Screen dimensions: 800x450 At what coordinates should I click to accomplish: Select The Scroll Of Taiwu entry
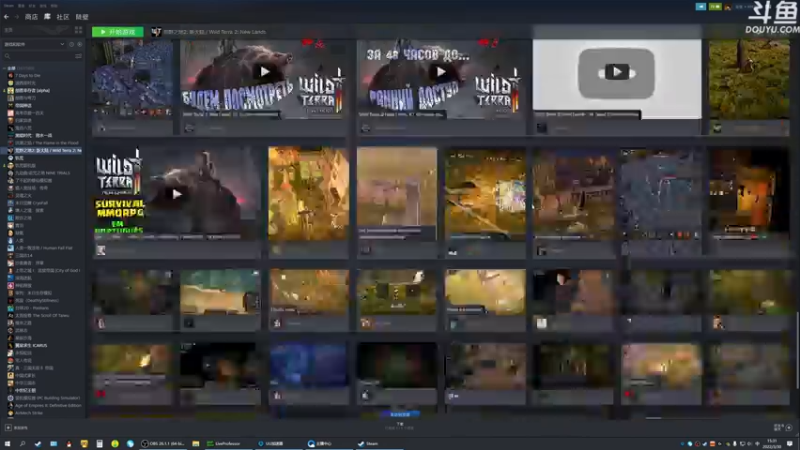tap(39, 315)
